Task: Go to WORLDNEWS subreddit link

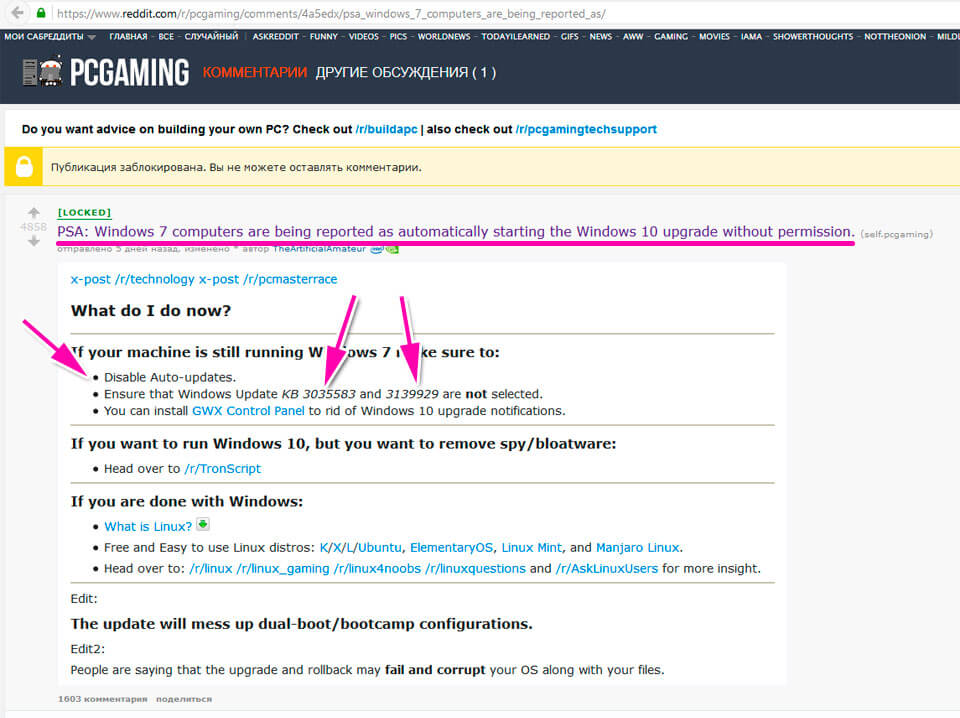Action: coord(444,37)
